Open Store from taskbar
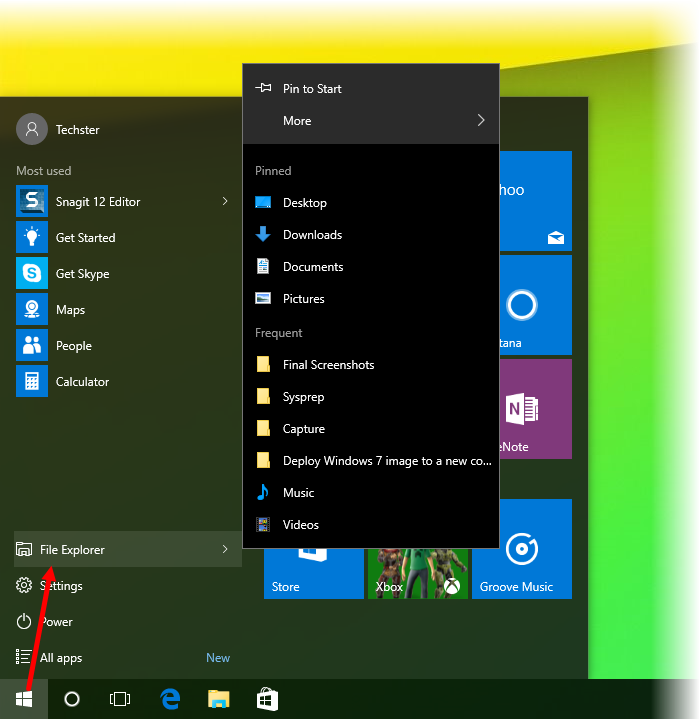 tap(267, 699)
